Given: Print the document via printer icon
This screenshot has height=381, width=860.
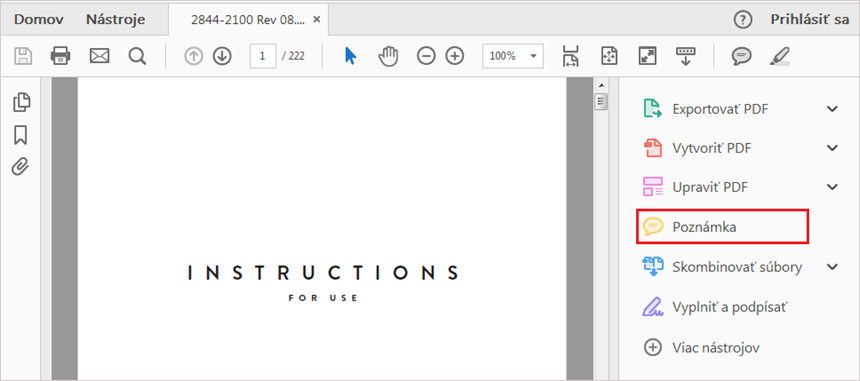Looking at the screenshot, I should [60, 56].
